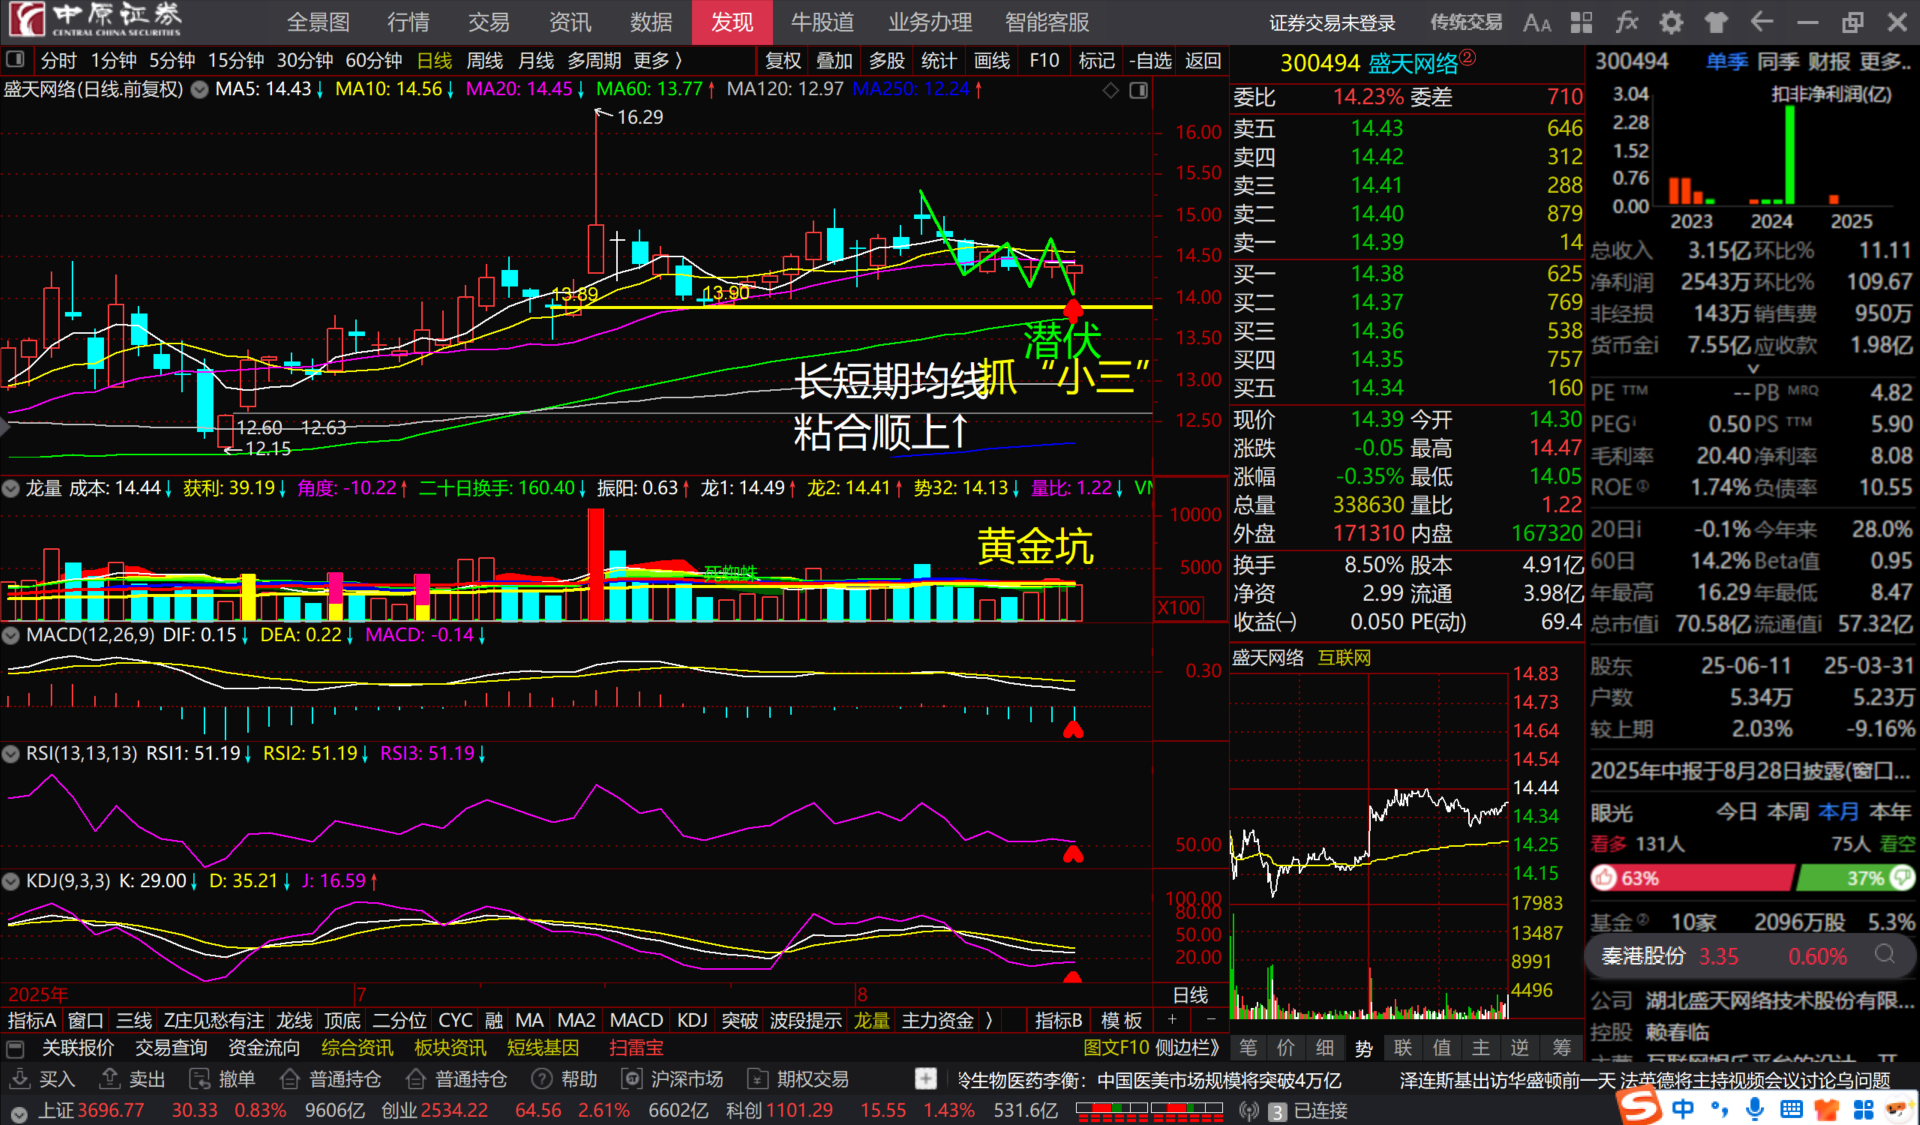
Task: Click the skin theme shirt icon
Action: [1716, 22]
